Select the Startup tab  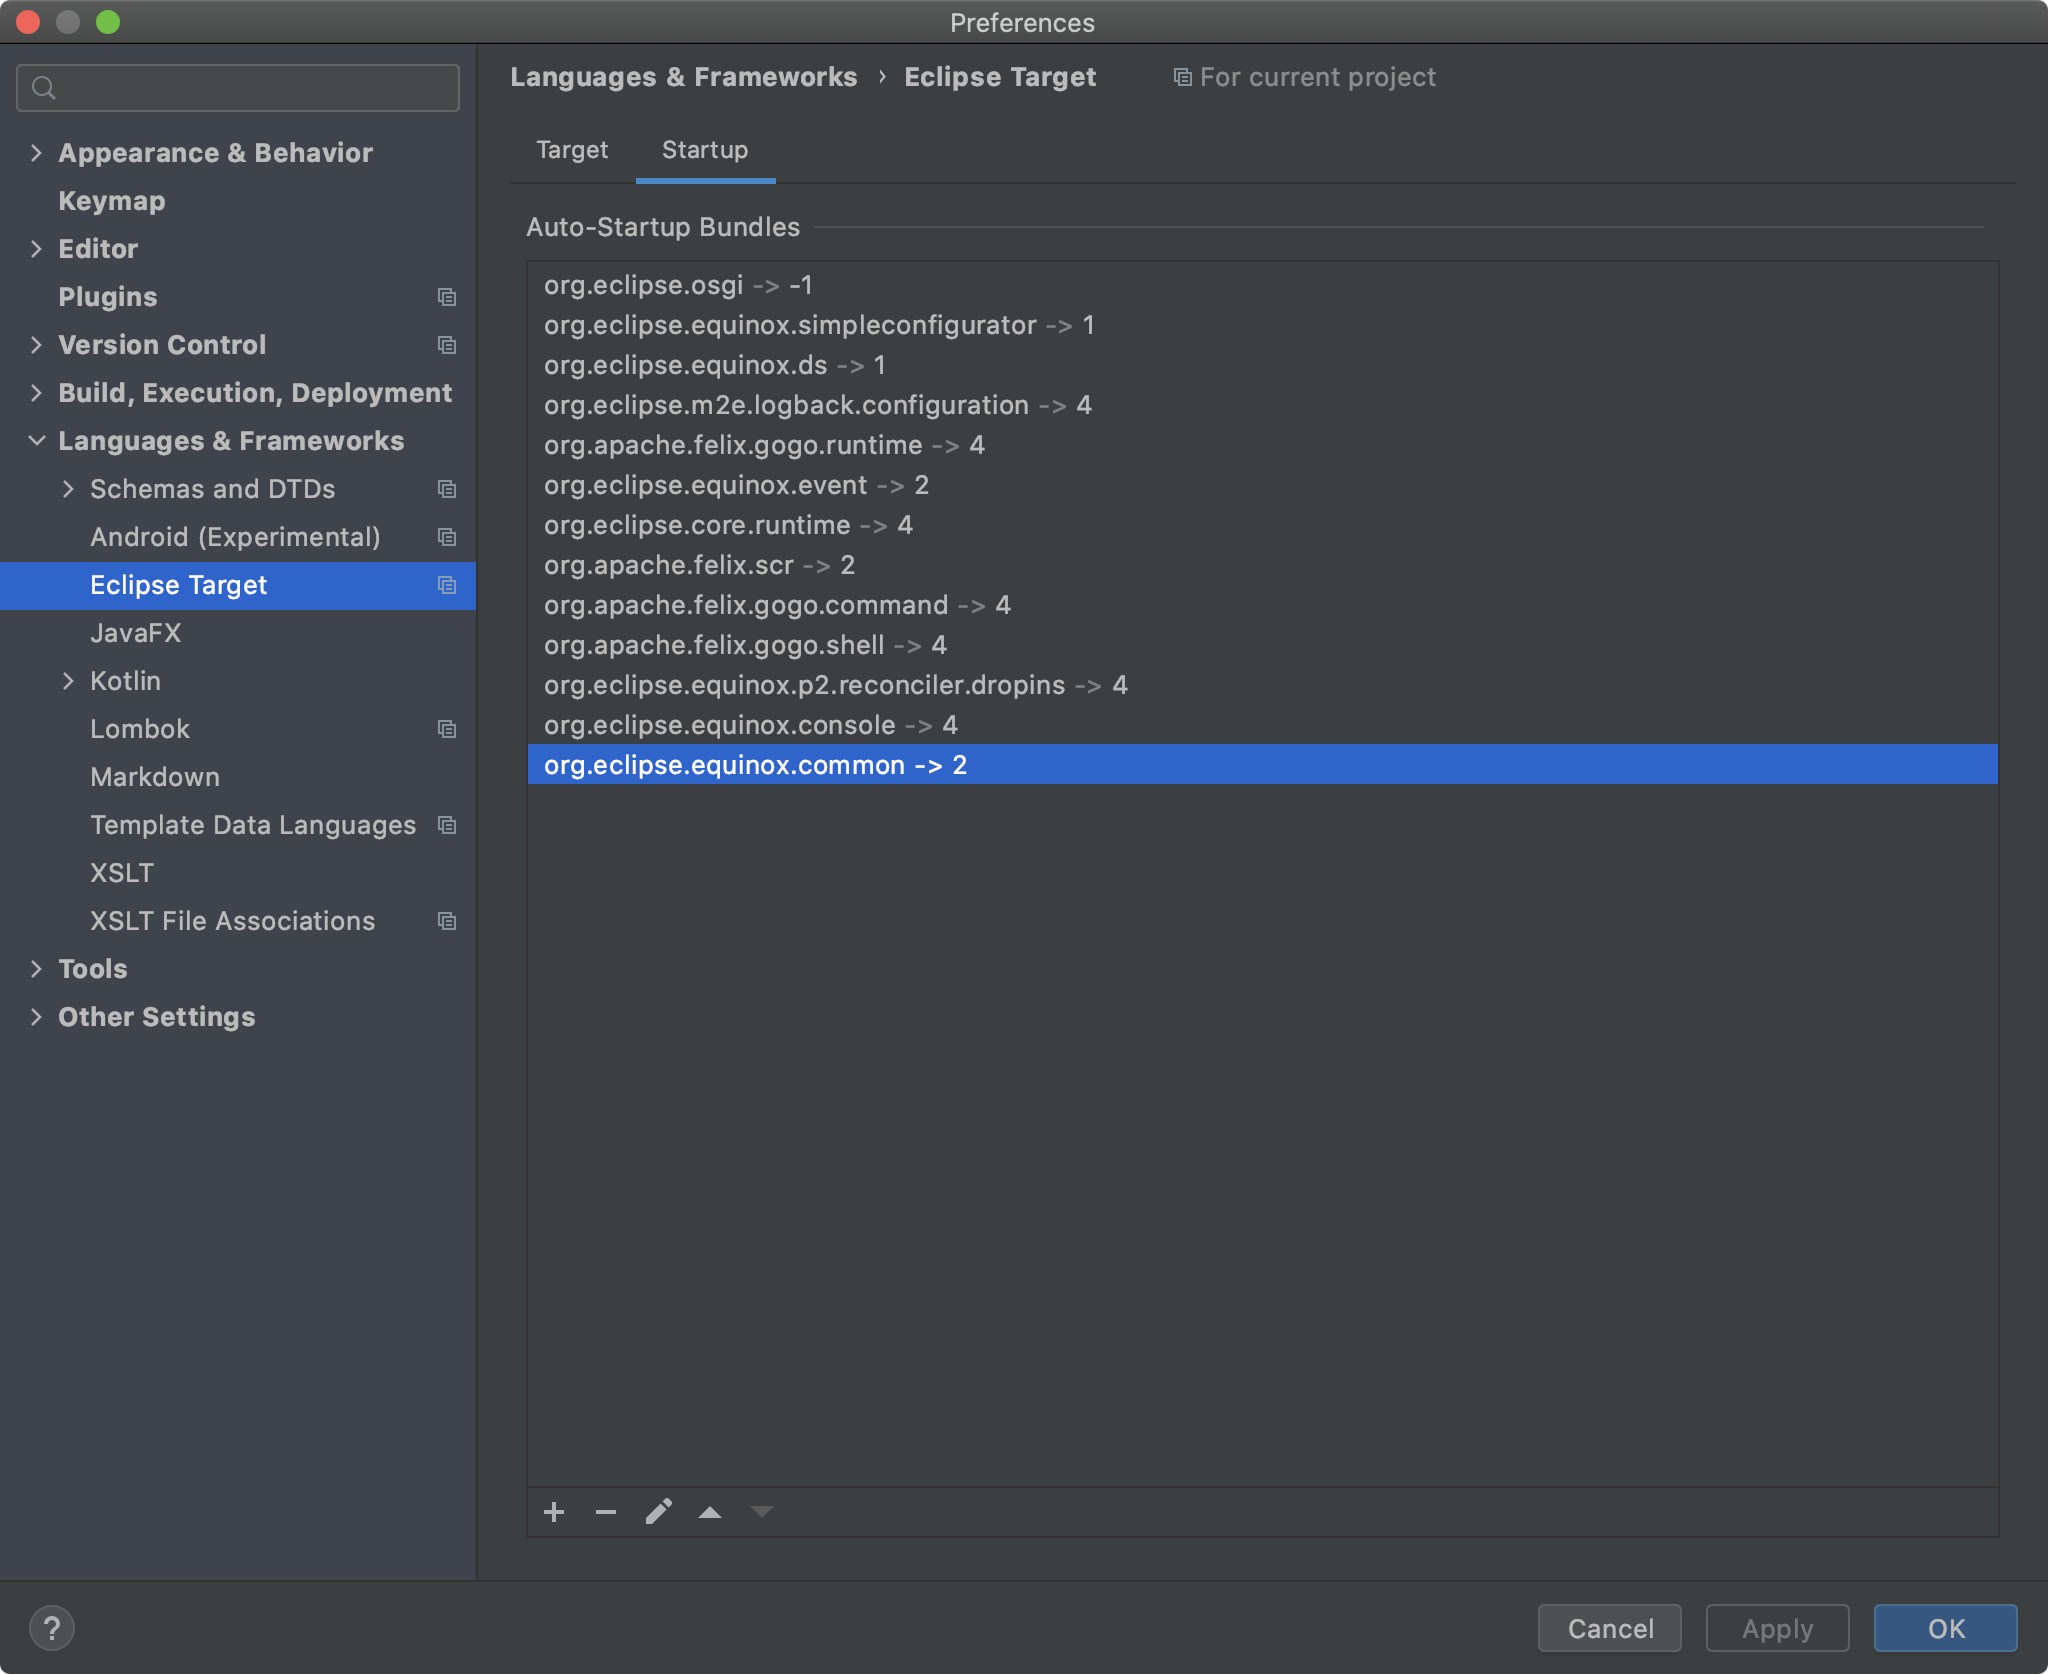tap(705, 150)
